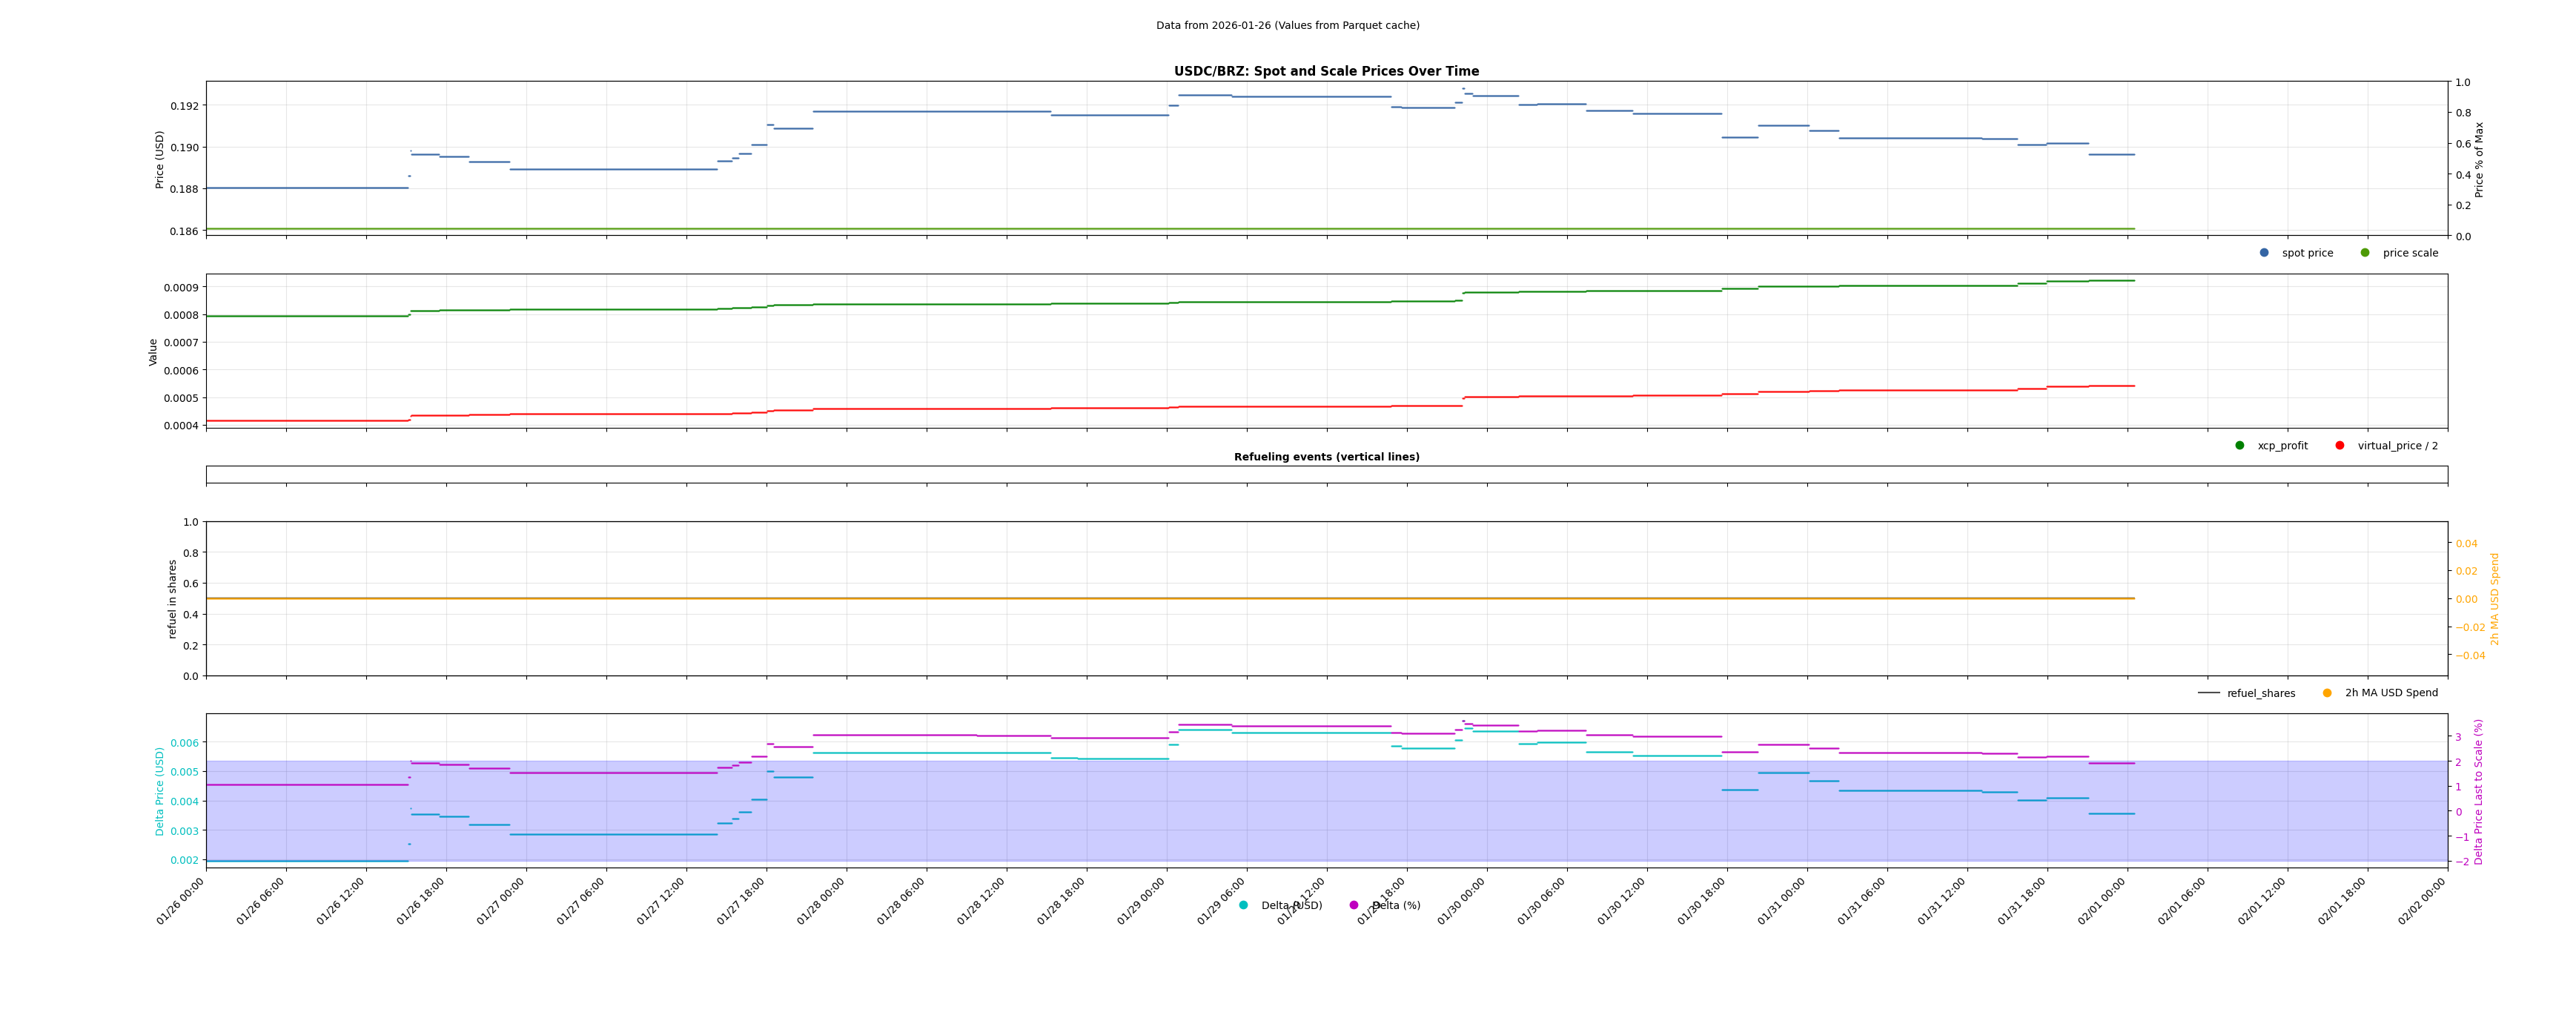2576x1021 pixels.
Task: Click the magenta Delta (%) legend dot
Action: click(1354, 905)
